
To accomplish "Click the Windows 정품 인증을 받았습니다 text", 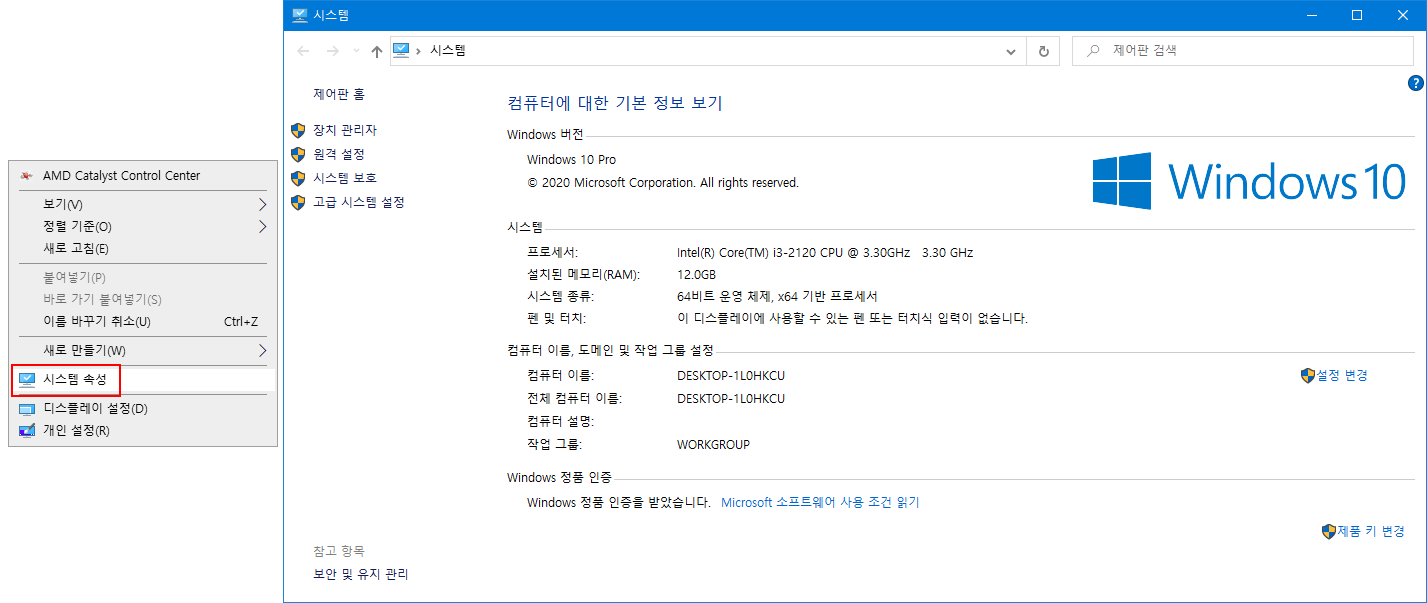I will [619, 502].
